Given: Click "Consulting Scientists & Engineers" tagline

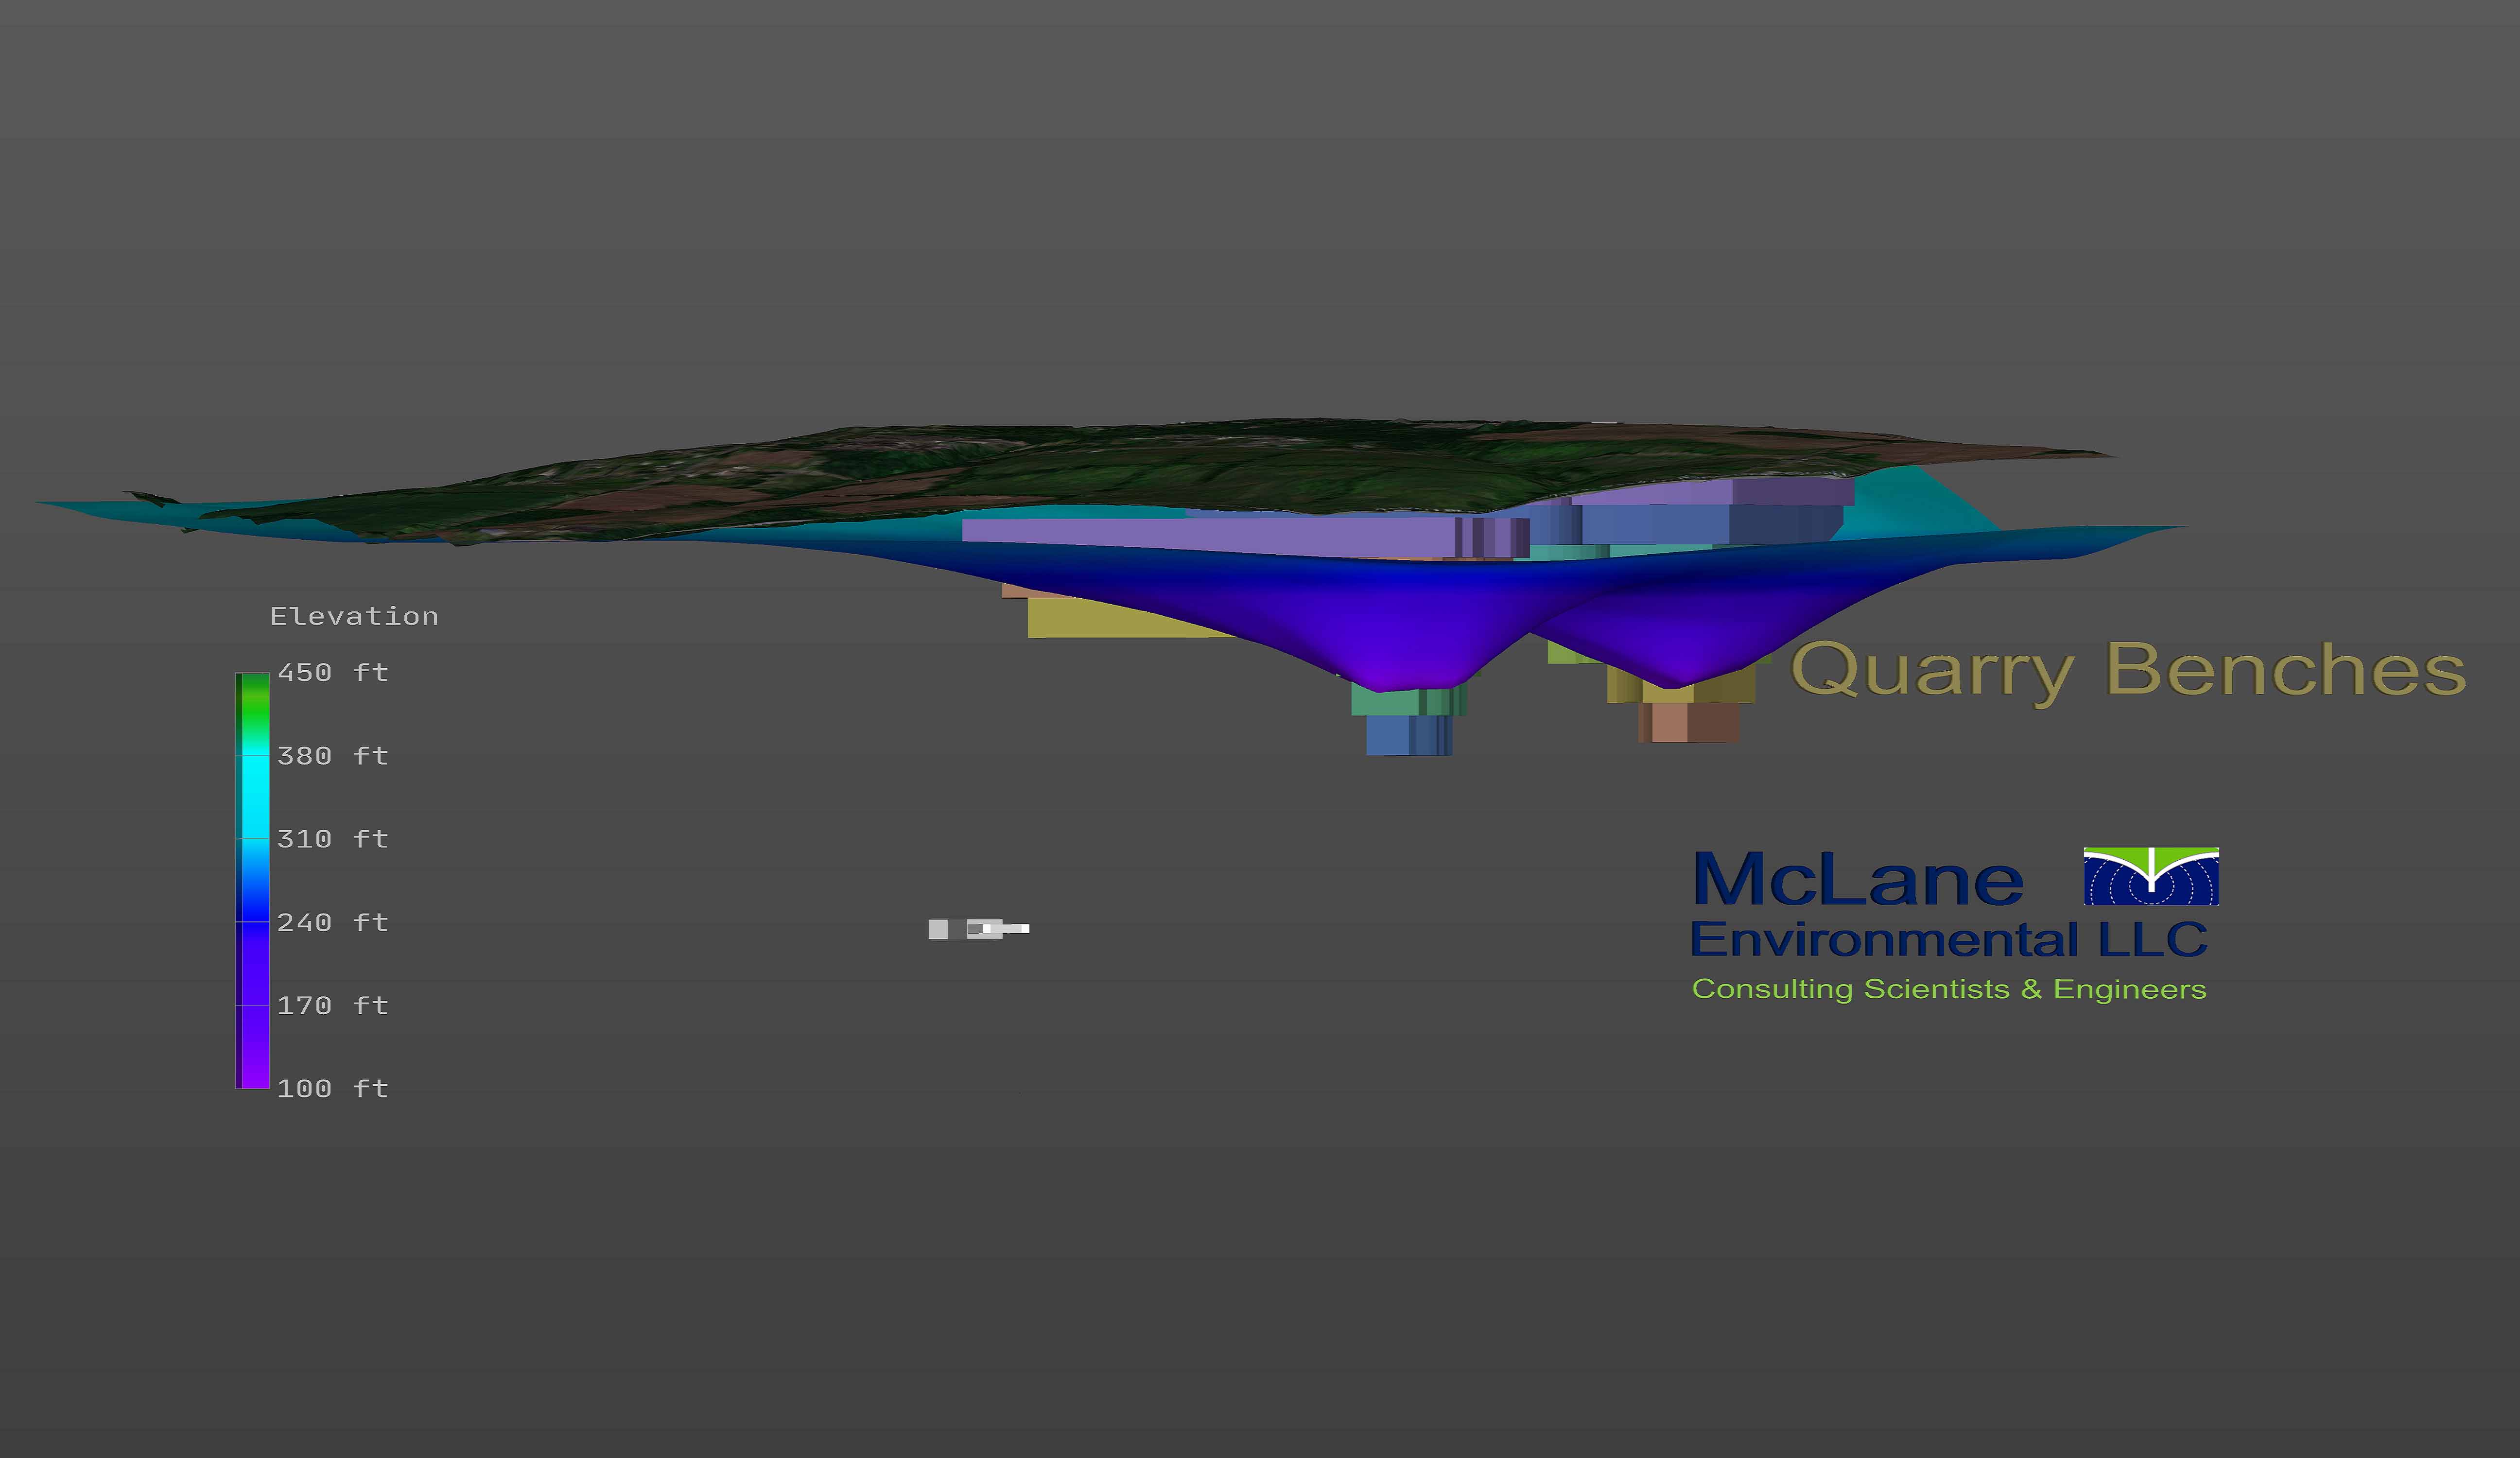Looking at the screenshot, I should pyautogui.click(x=1948, y=989).
